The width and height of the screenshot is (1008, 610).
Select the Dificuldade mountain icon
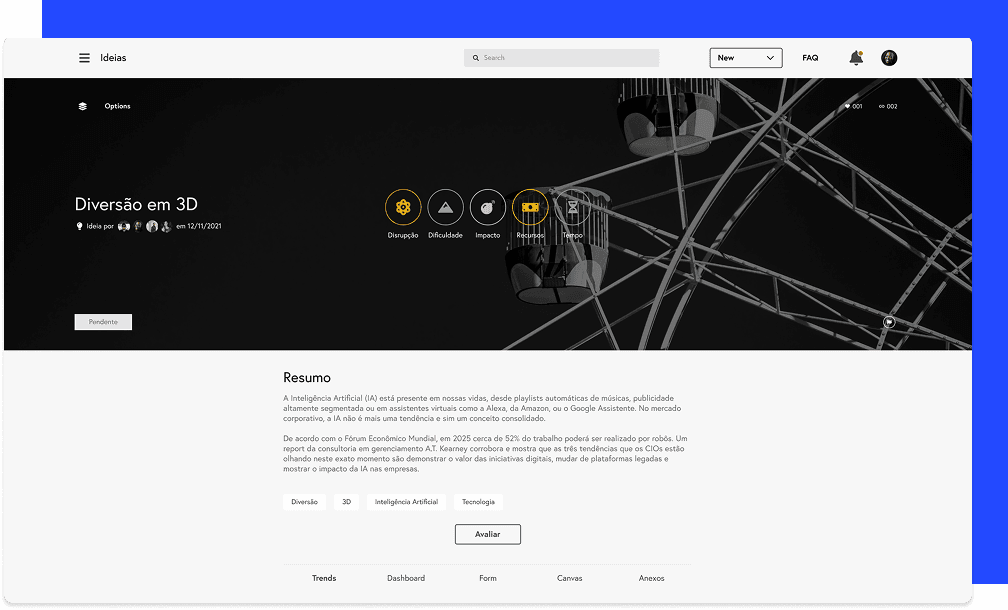coord(445,207)
